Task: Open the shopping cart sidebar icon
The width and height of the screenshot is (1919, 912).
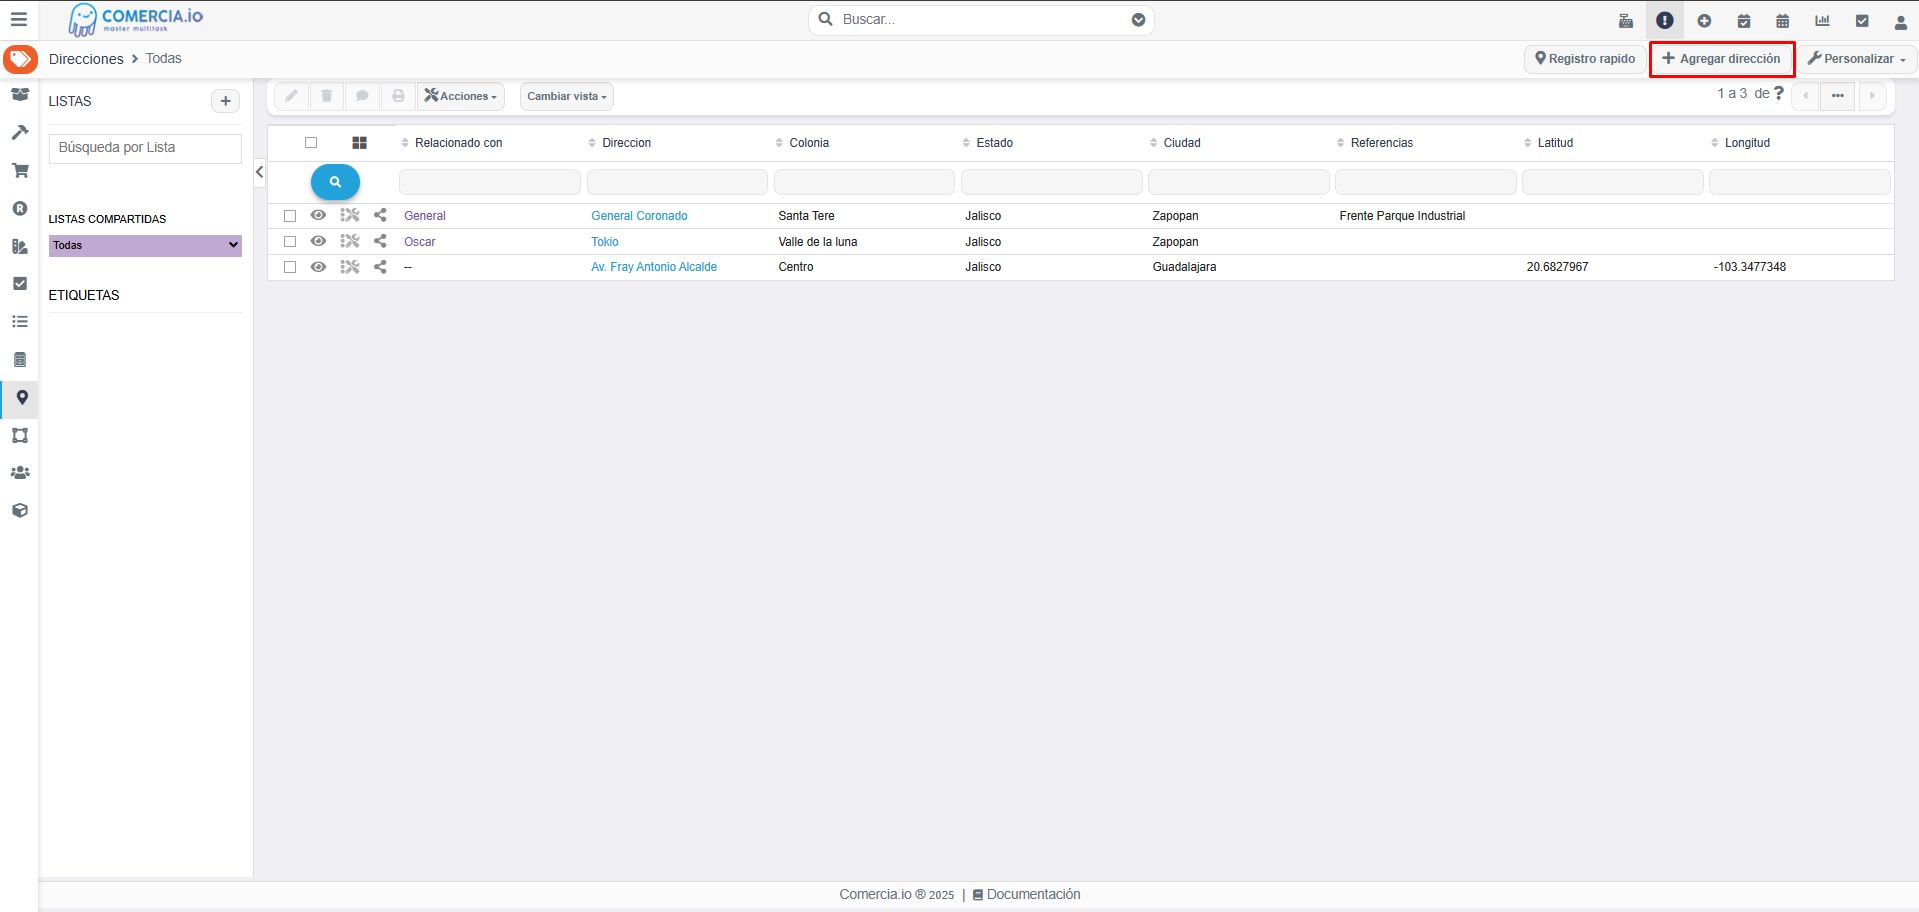Action: (20, 170)
